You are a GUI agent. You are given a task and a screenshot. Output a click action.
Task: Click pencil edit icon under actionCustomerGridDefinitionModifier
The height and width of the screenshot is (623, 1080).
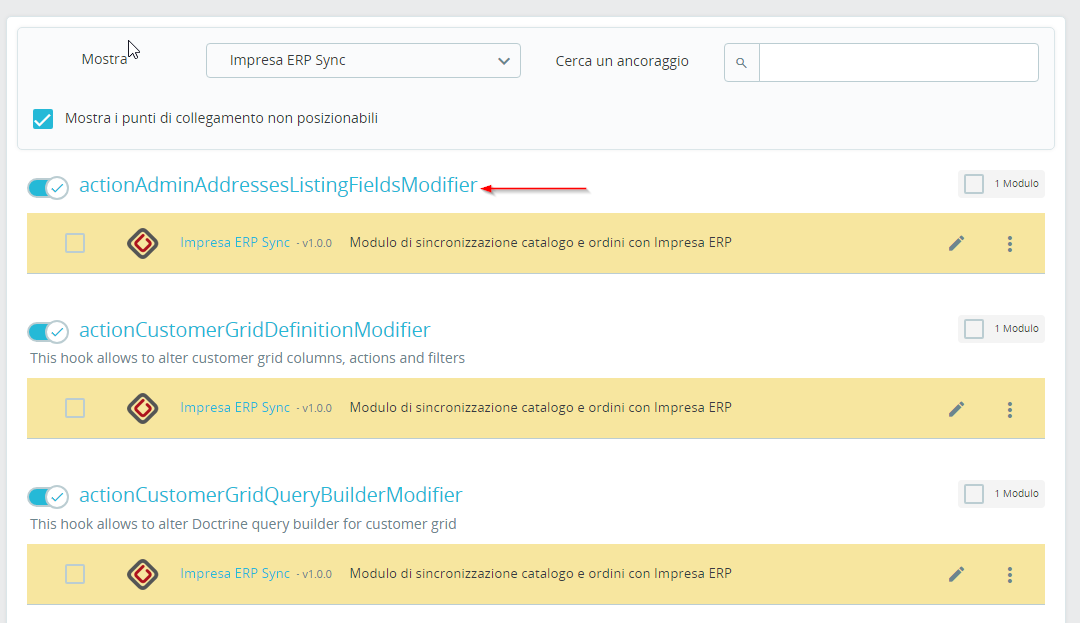(956, 409)
